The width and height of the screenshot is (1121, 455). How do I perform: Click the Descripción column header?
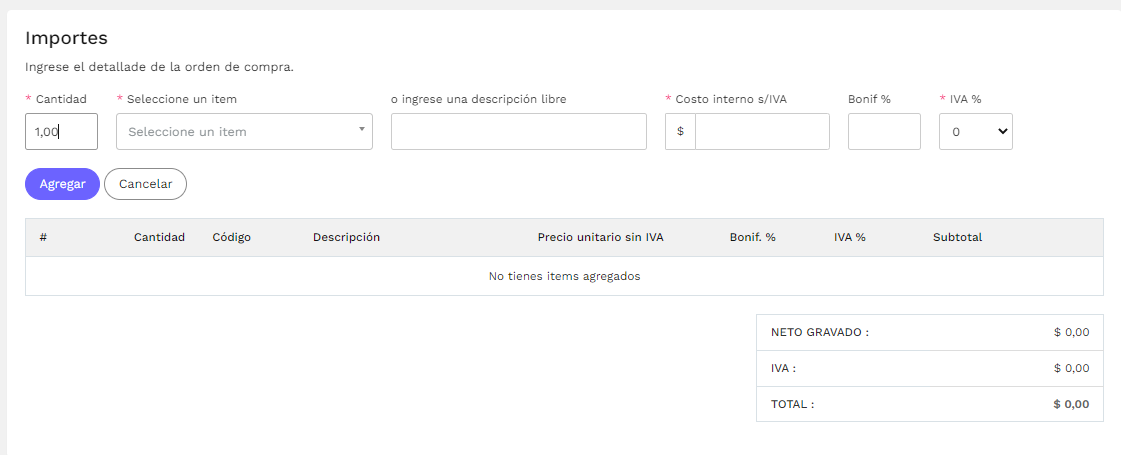[x=346, y=237]
